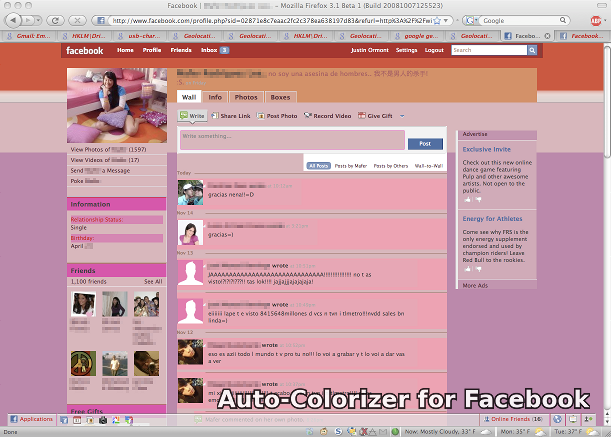This screenshot has height=437, width=611.
Task: Switch to the Photos profile tab
Action: click(245, 97)
